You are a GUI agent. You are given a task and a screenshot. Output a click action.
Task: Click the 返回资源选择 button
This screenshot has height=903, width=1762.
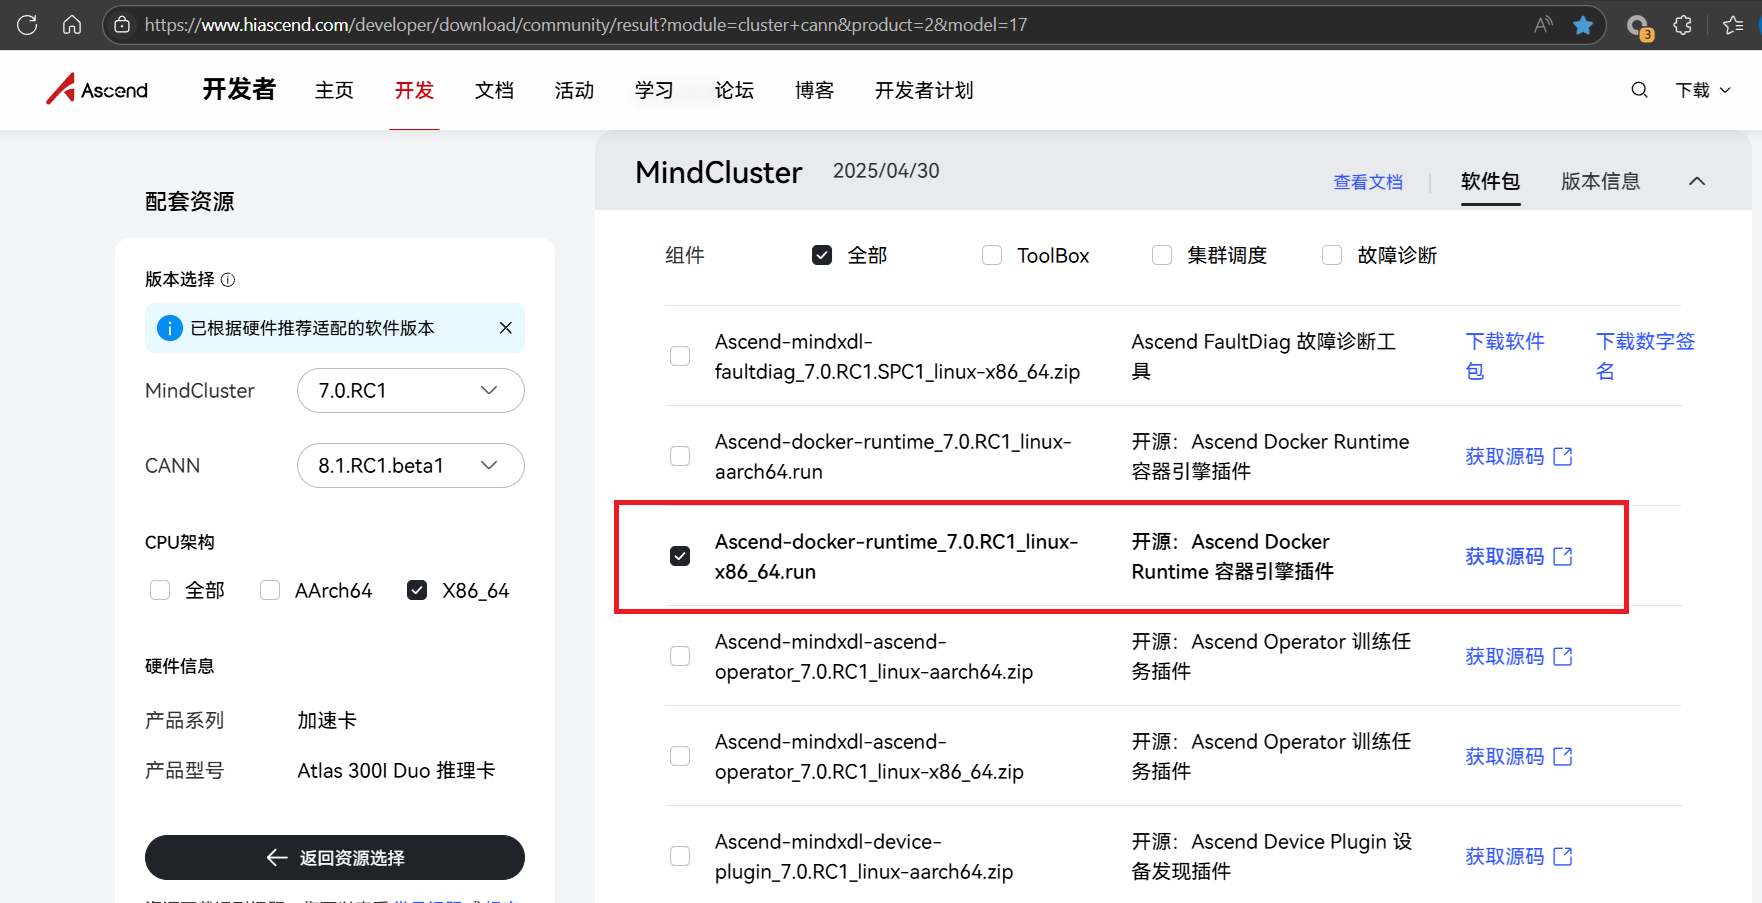pyautogui.click(x=335, y=858)
